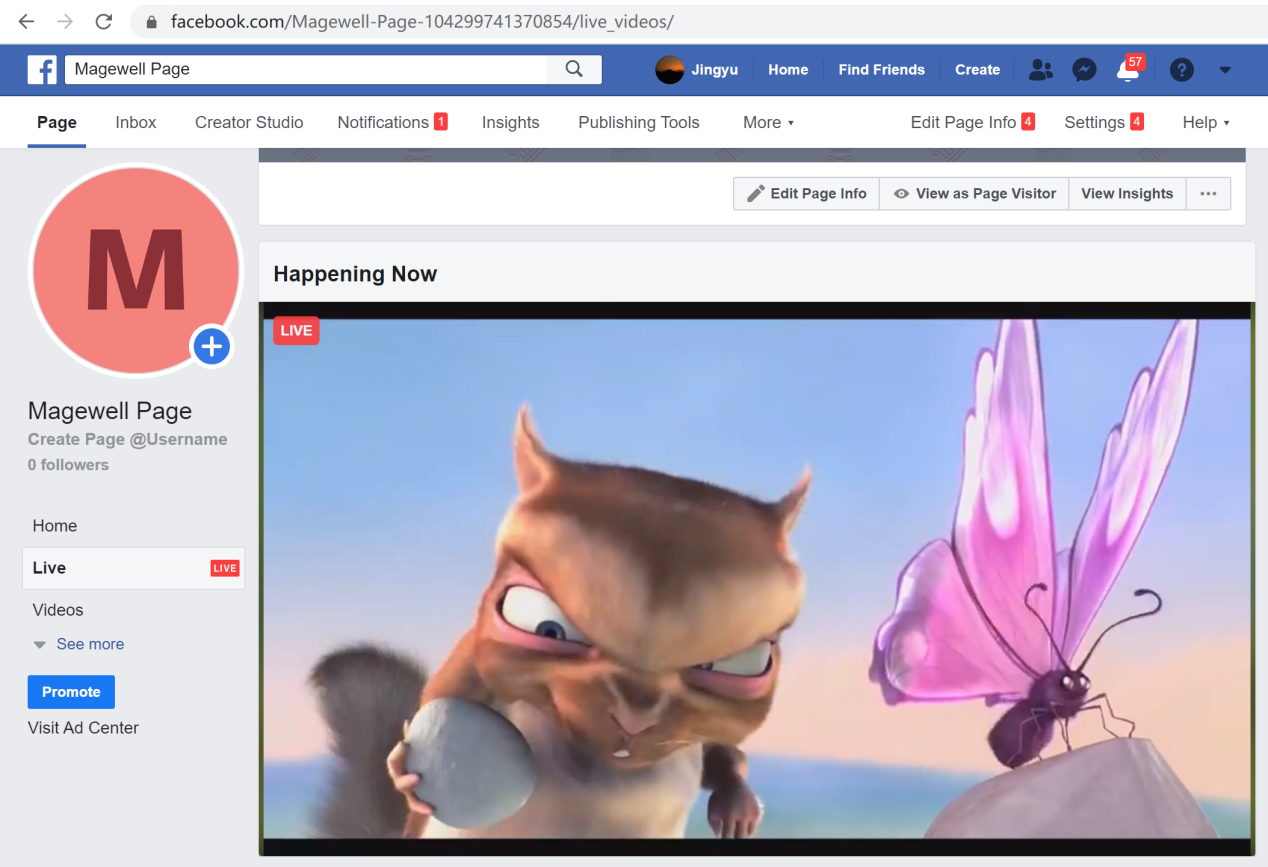Click the red LIVE badge on video

pos(296,331)
